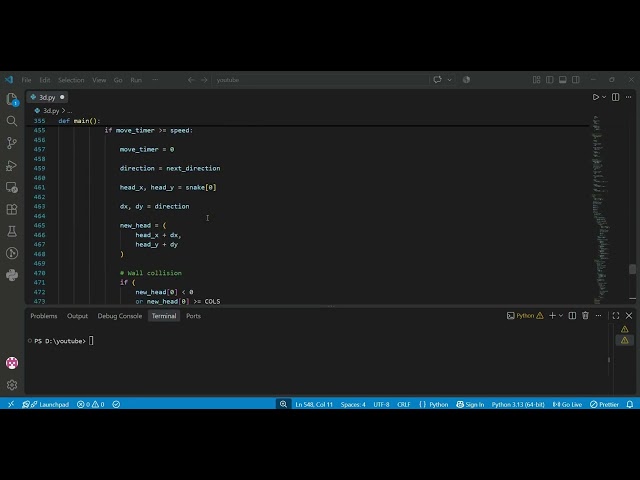The height and width of the screenshot is (480, 640).
Task: Open the Explorer view in activity bar
Action: (12, 99)
